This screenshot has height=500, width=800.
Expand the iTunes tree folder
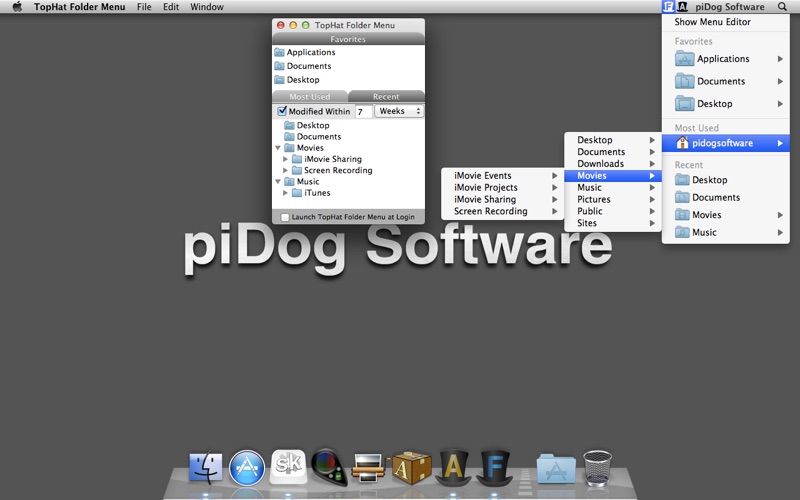[285, 193]
